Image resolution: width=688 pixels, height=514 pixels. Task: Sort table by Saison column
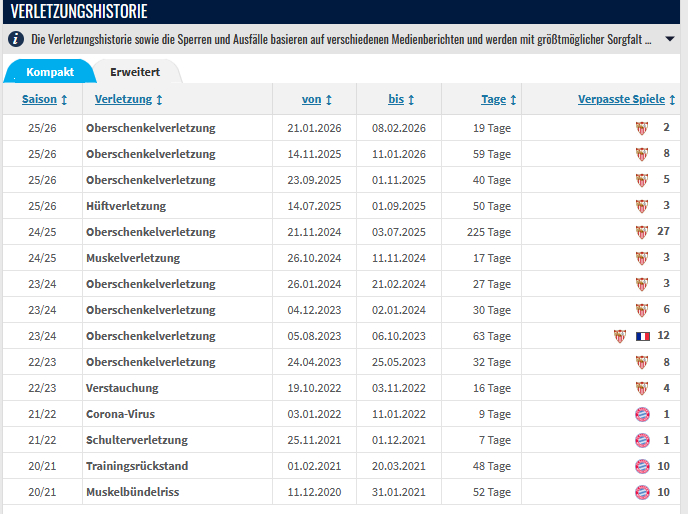coord(39,99)
